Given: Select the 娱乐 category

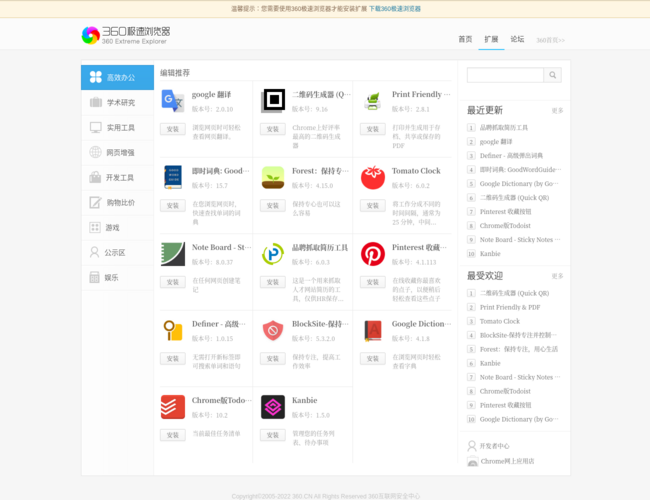Looking at the screenshot, I should [x=117, y=277].
